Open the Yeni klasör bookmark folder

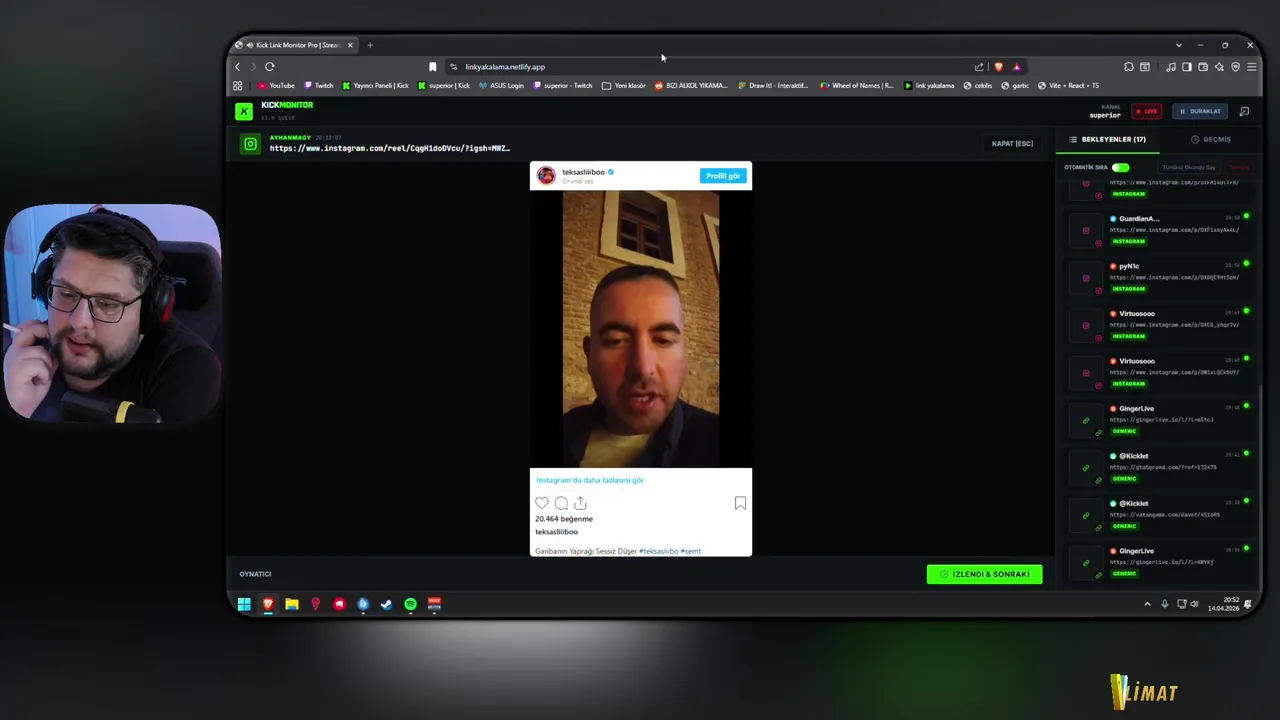pyautogui.click(x=624, y=86)
